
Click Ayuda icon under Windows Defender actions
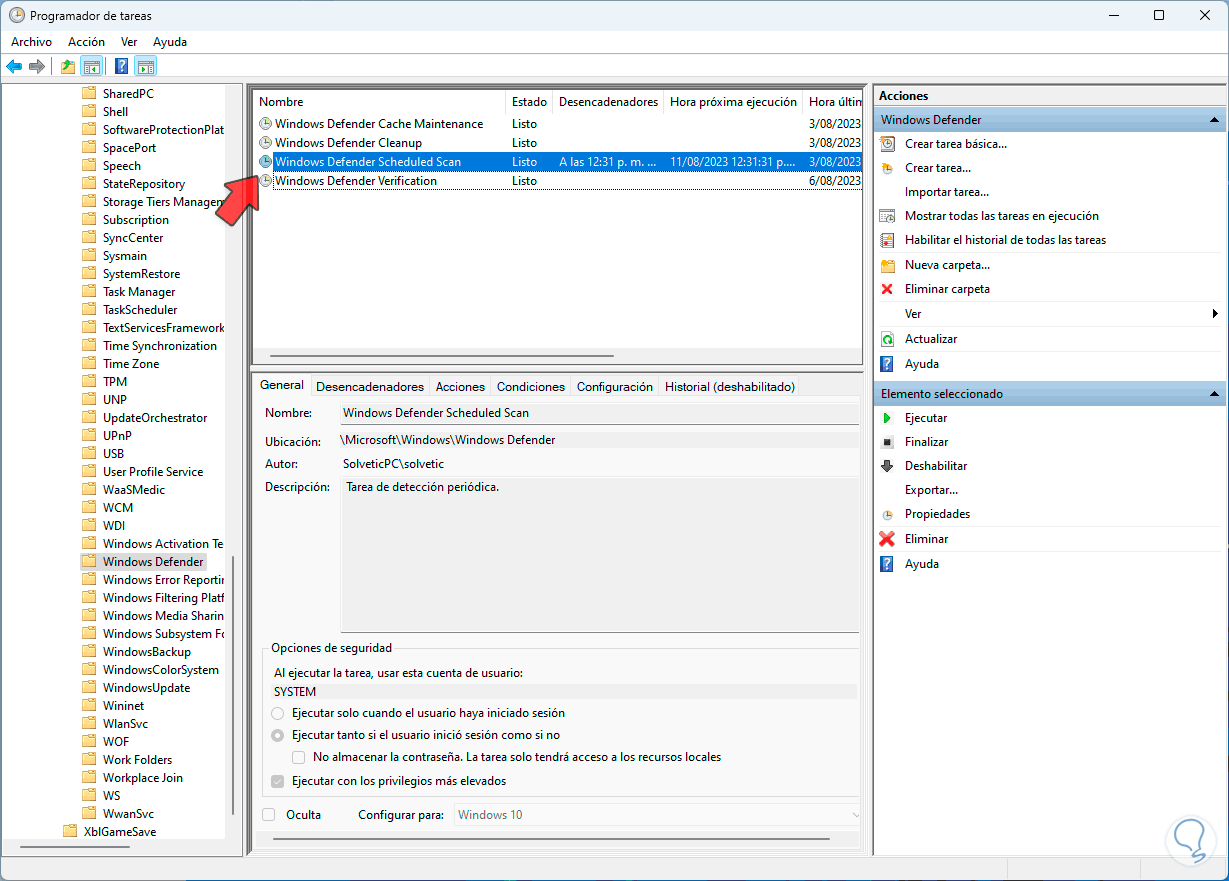pyautogui.click(x=887, y=364)
